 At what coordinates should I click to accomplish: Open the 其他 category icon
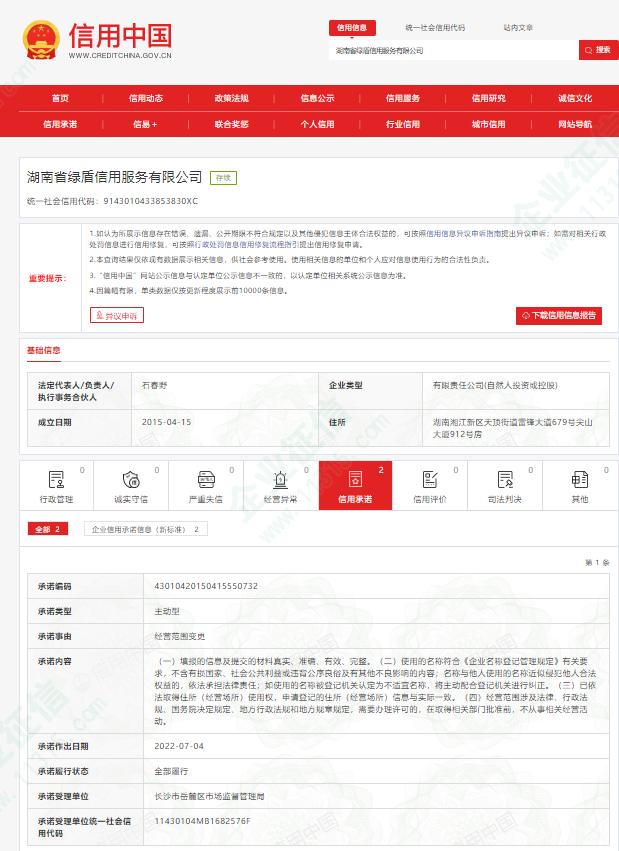[x=579, y=480]
